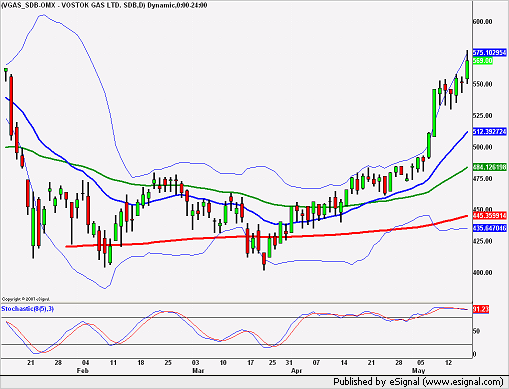Select the green 484.126198 value tag
Image resolution: width=509 pixels, height=389 pixels.
490,167
